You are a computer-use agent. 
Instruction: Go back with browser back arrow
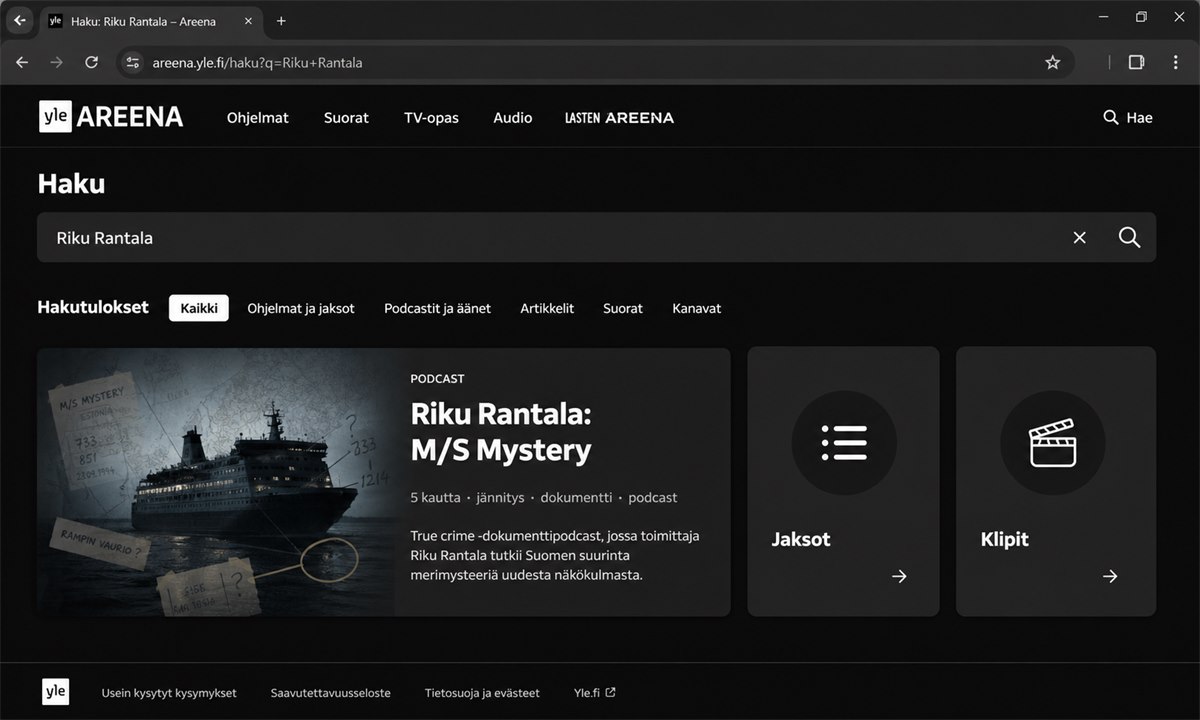(x=22, y=62)
